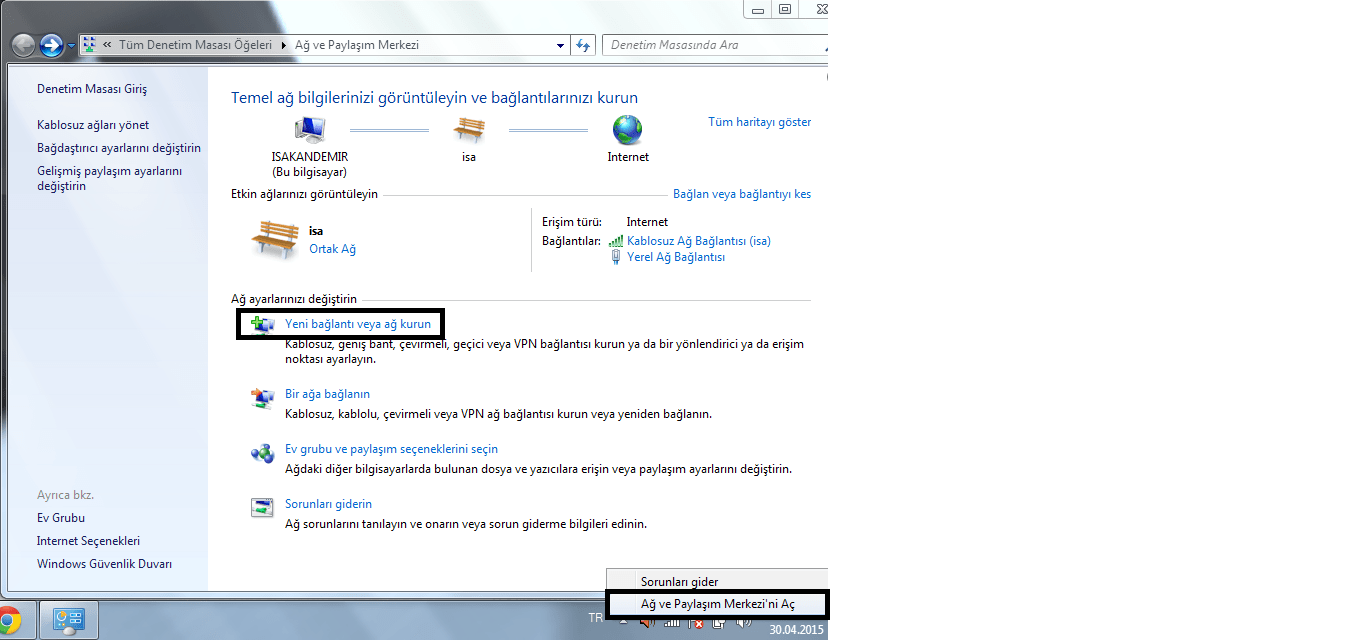Click the Back navigation arrow button
1352x640 pixels.
click(24, 45)
